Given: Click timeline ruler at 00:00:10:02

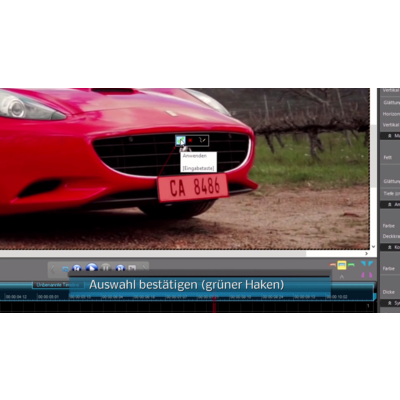Looking at the screenshot, I should 337,297.
